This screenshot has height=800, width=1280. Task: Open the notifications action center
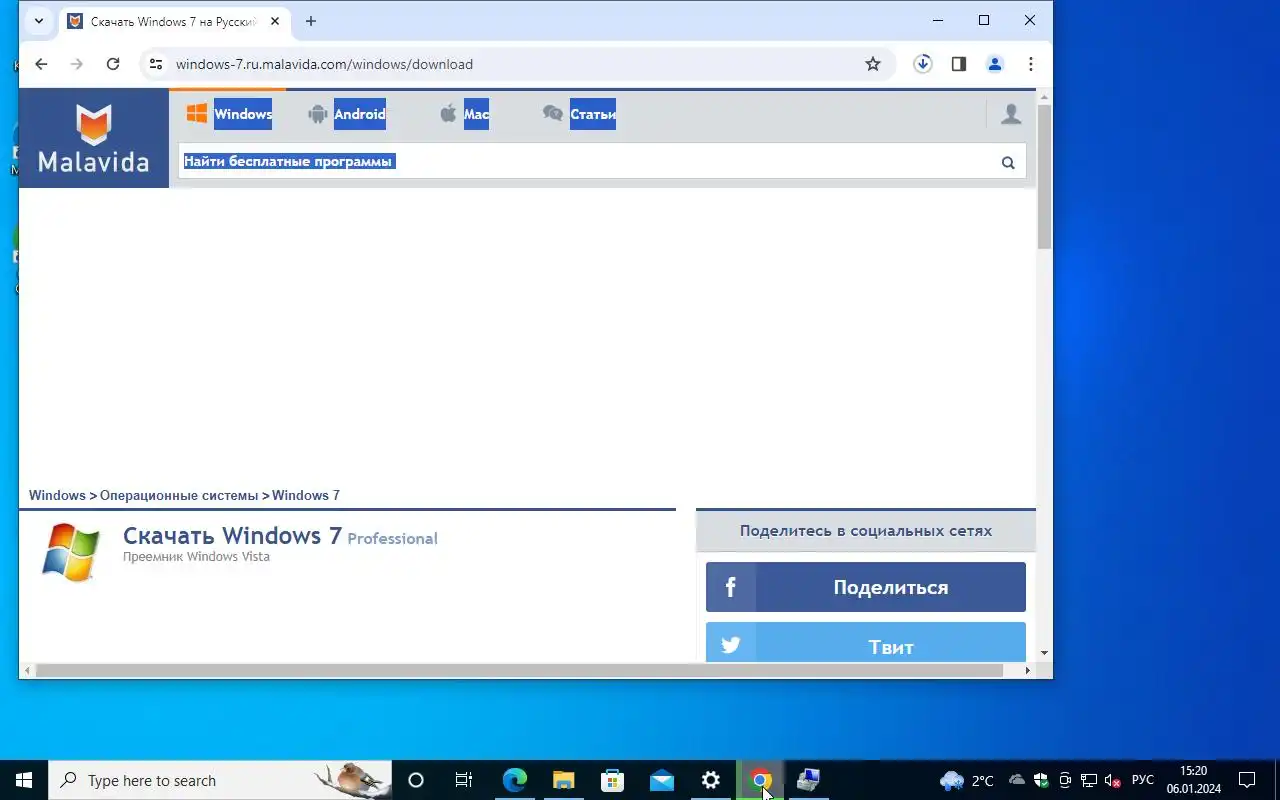(x=1247, y=780)
